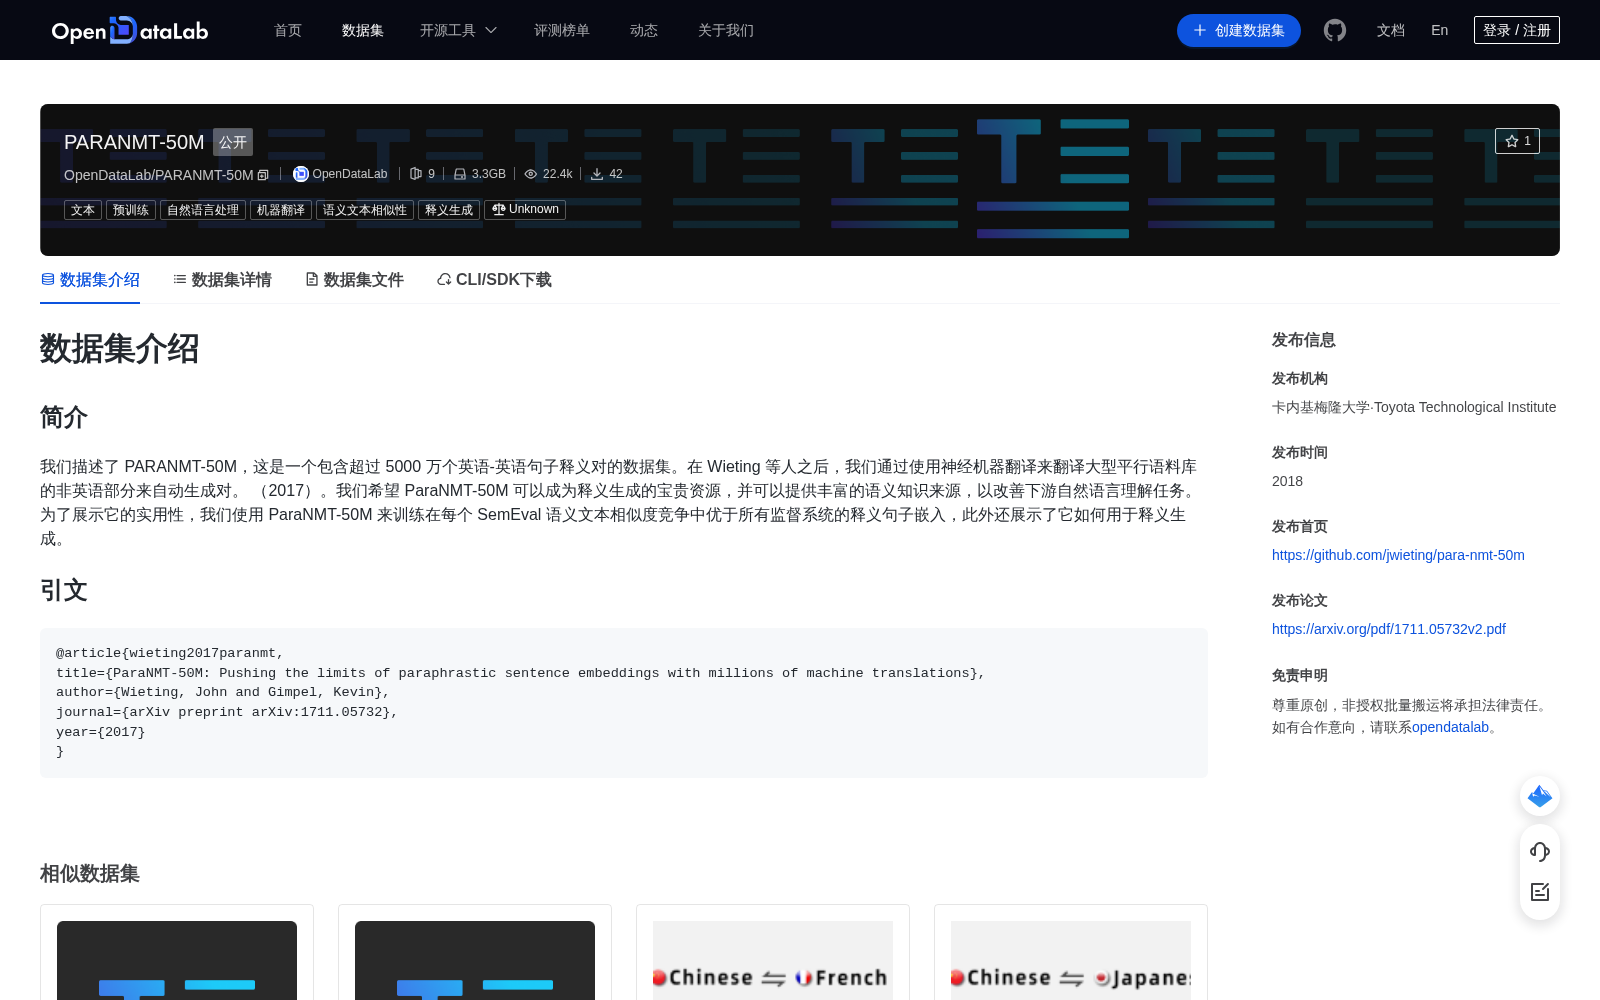
Task: Click the 释义生成 tag
Action: click(449, 210)
